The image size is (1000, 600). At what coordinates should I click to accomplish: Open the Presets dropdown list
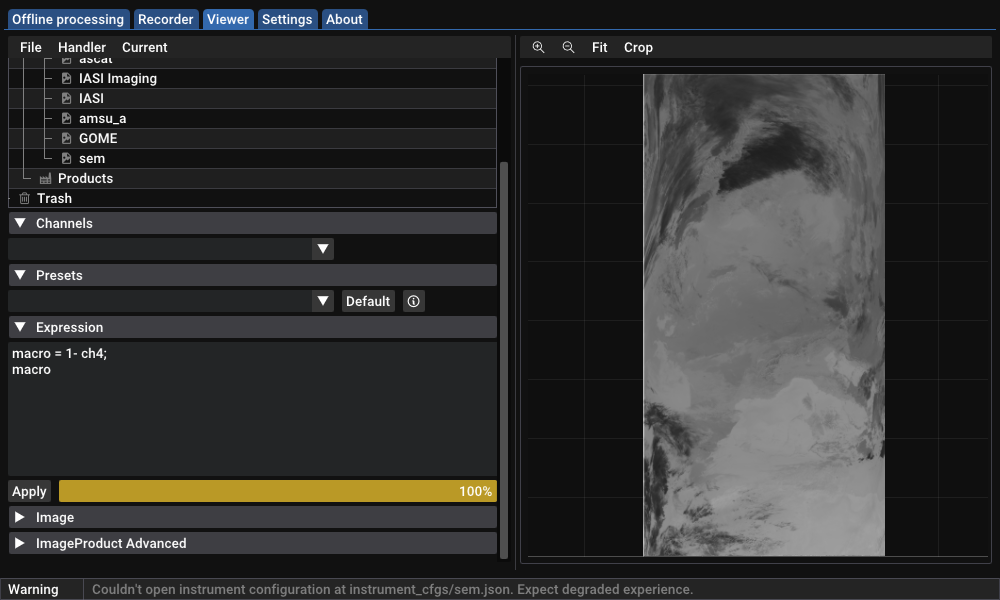tap(322, 301)
